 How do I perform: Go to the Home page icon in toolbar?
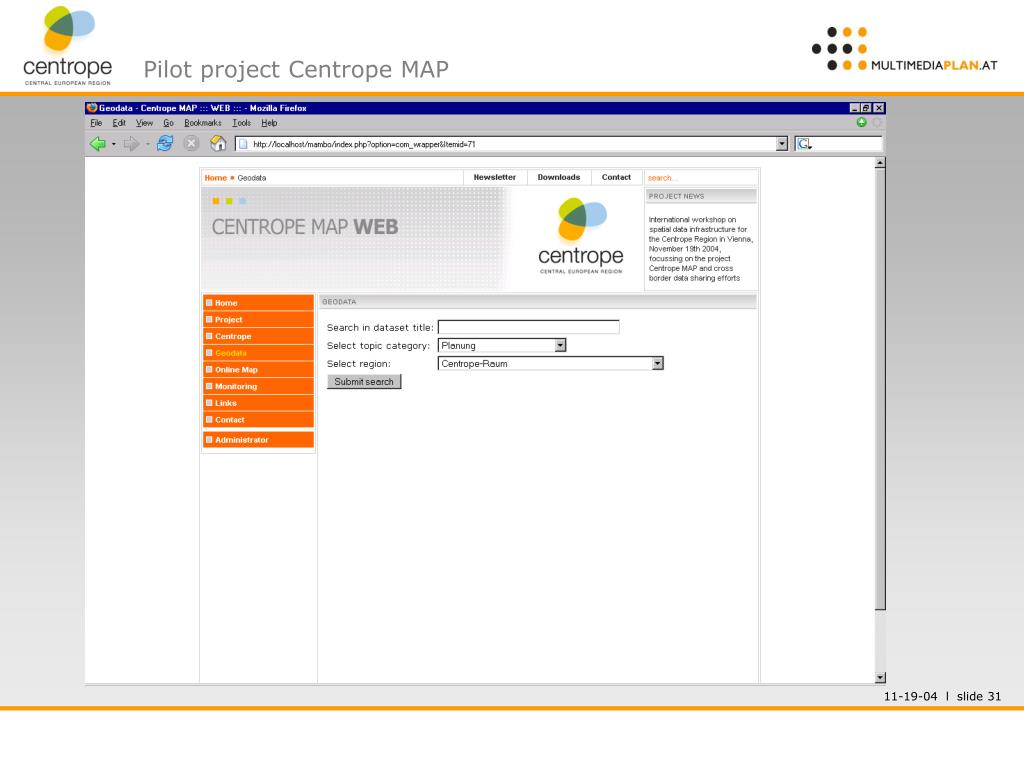coord(218,143)
